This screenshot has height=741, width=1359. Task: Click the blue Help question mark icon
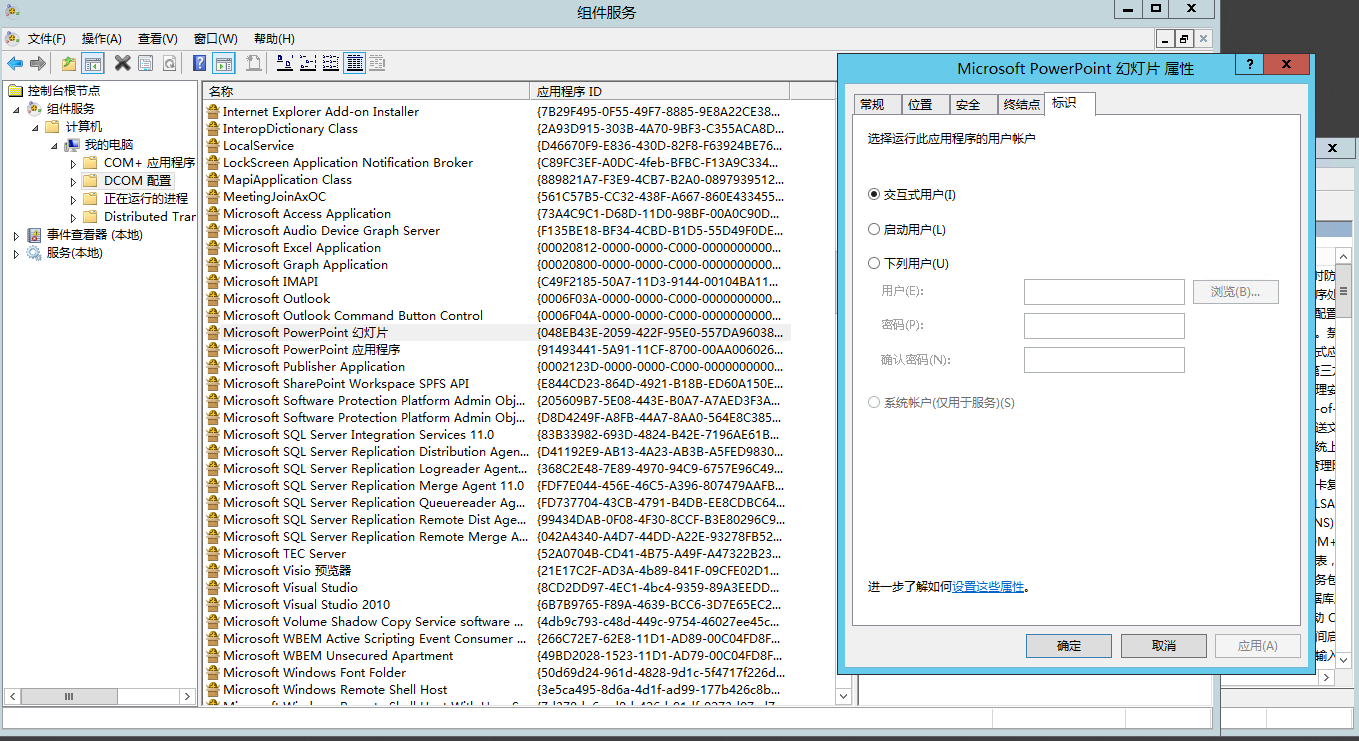click(x=199, y=63)
